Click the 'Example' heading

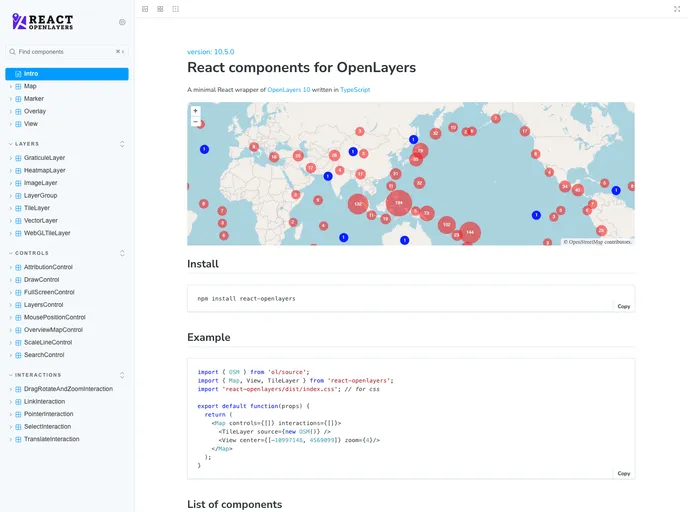point(208,337)
